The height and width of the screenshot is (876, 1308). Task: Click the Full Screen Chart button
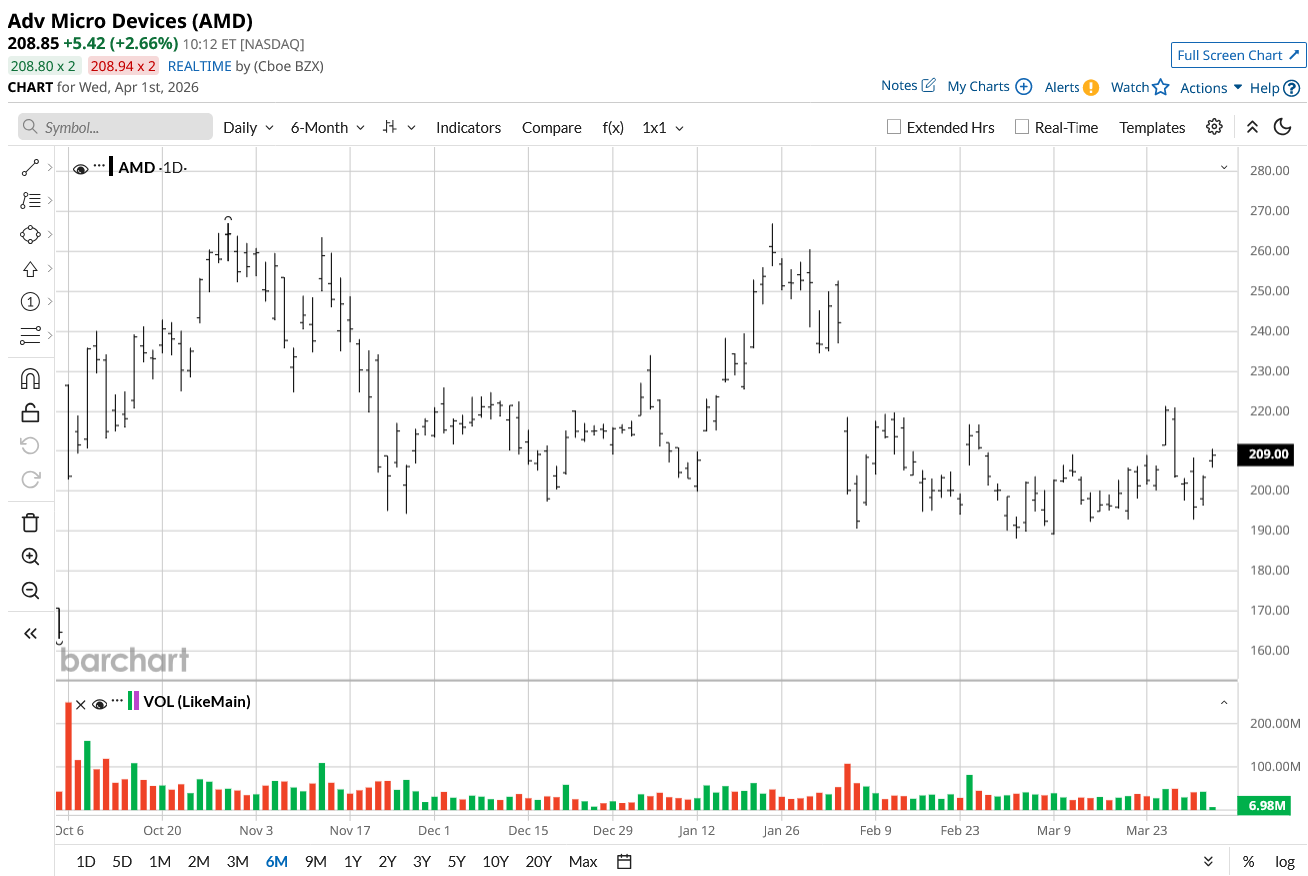(1239, 55)
